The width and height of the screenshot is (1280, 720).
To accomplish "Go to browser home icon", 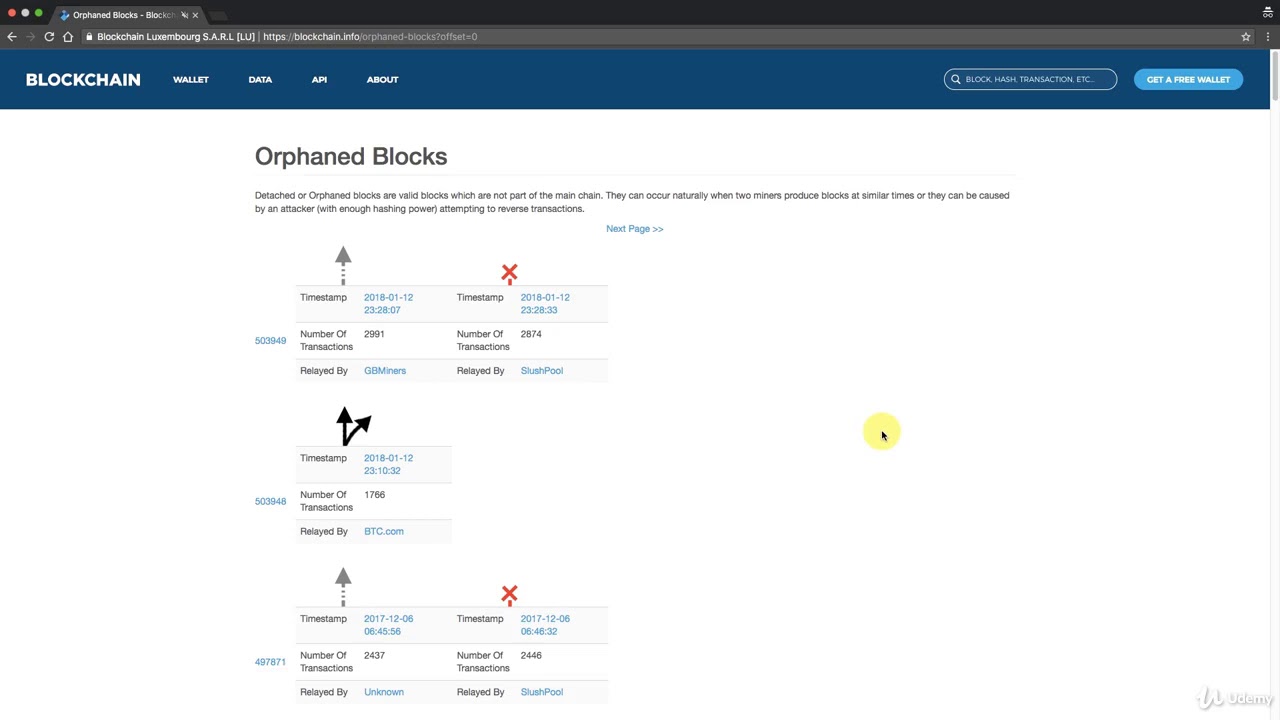I will click(x=68, y=37).
